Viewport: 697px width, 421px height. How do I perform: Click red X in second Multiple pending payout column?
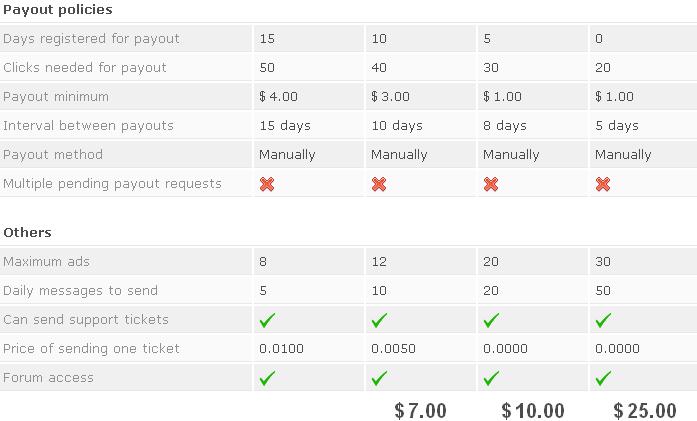(379, 184)
